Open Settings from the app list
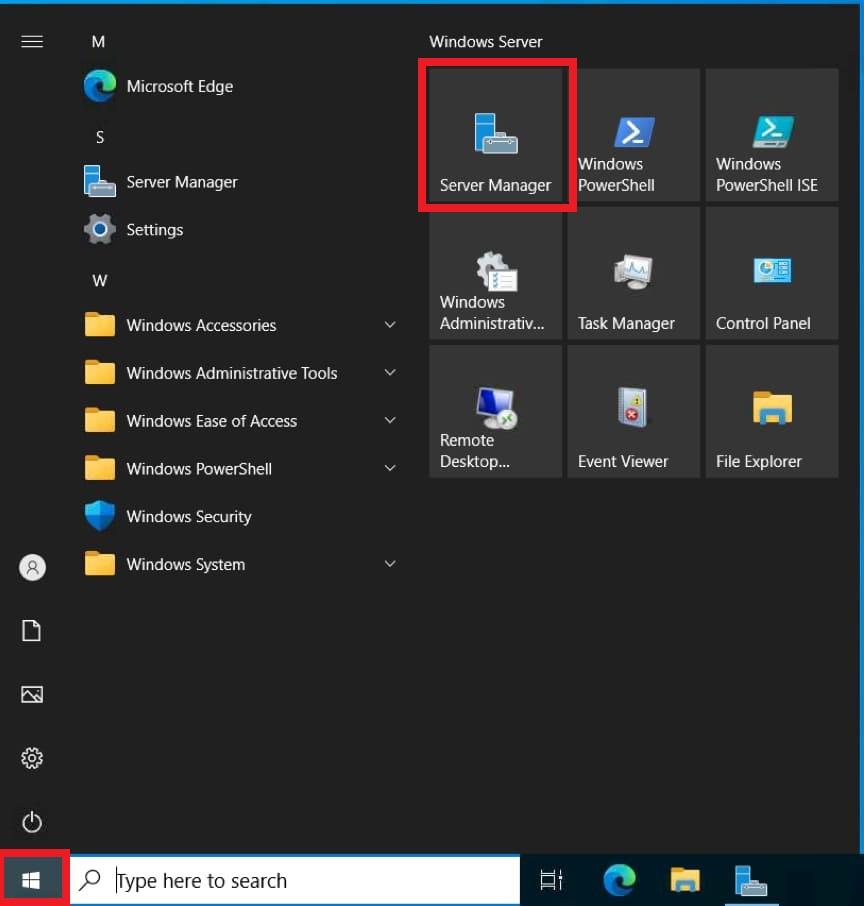The image size is (864, 906). (155, 230)
